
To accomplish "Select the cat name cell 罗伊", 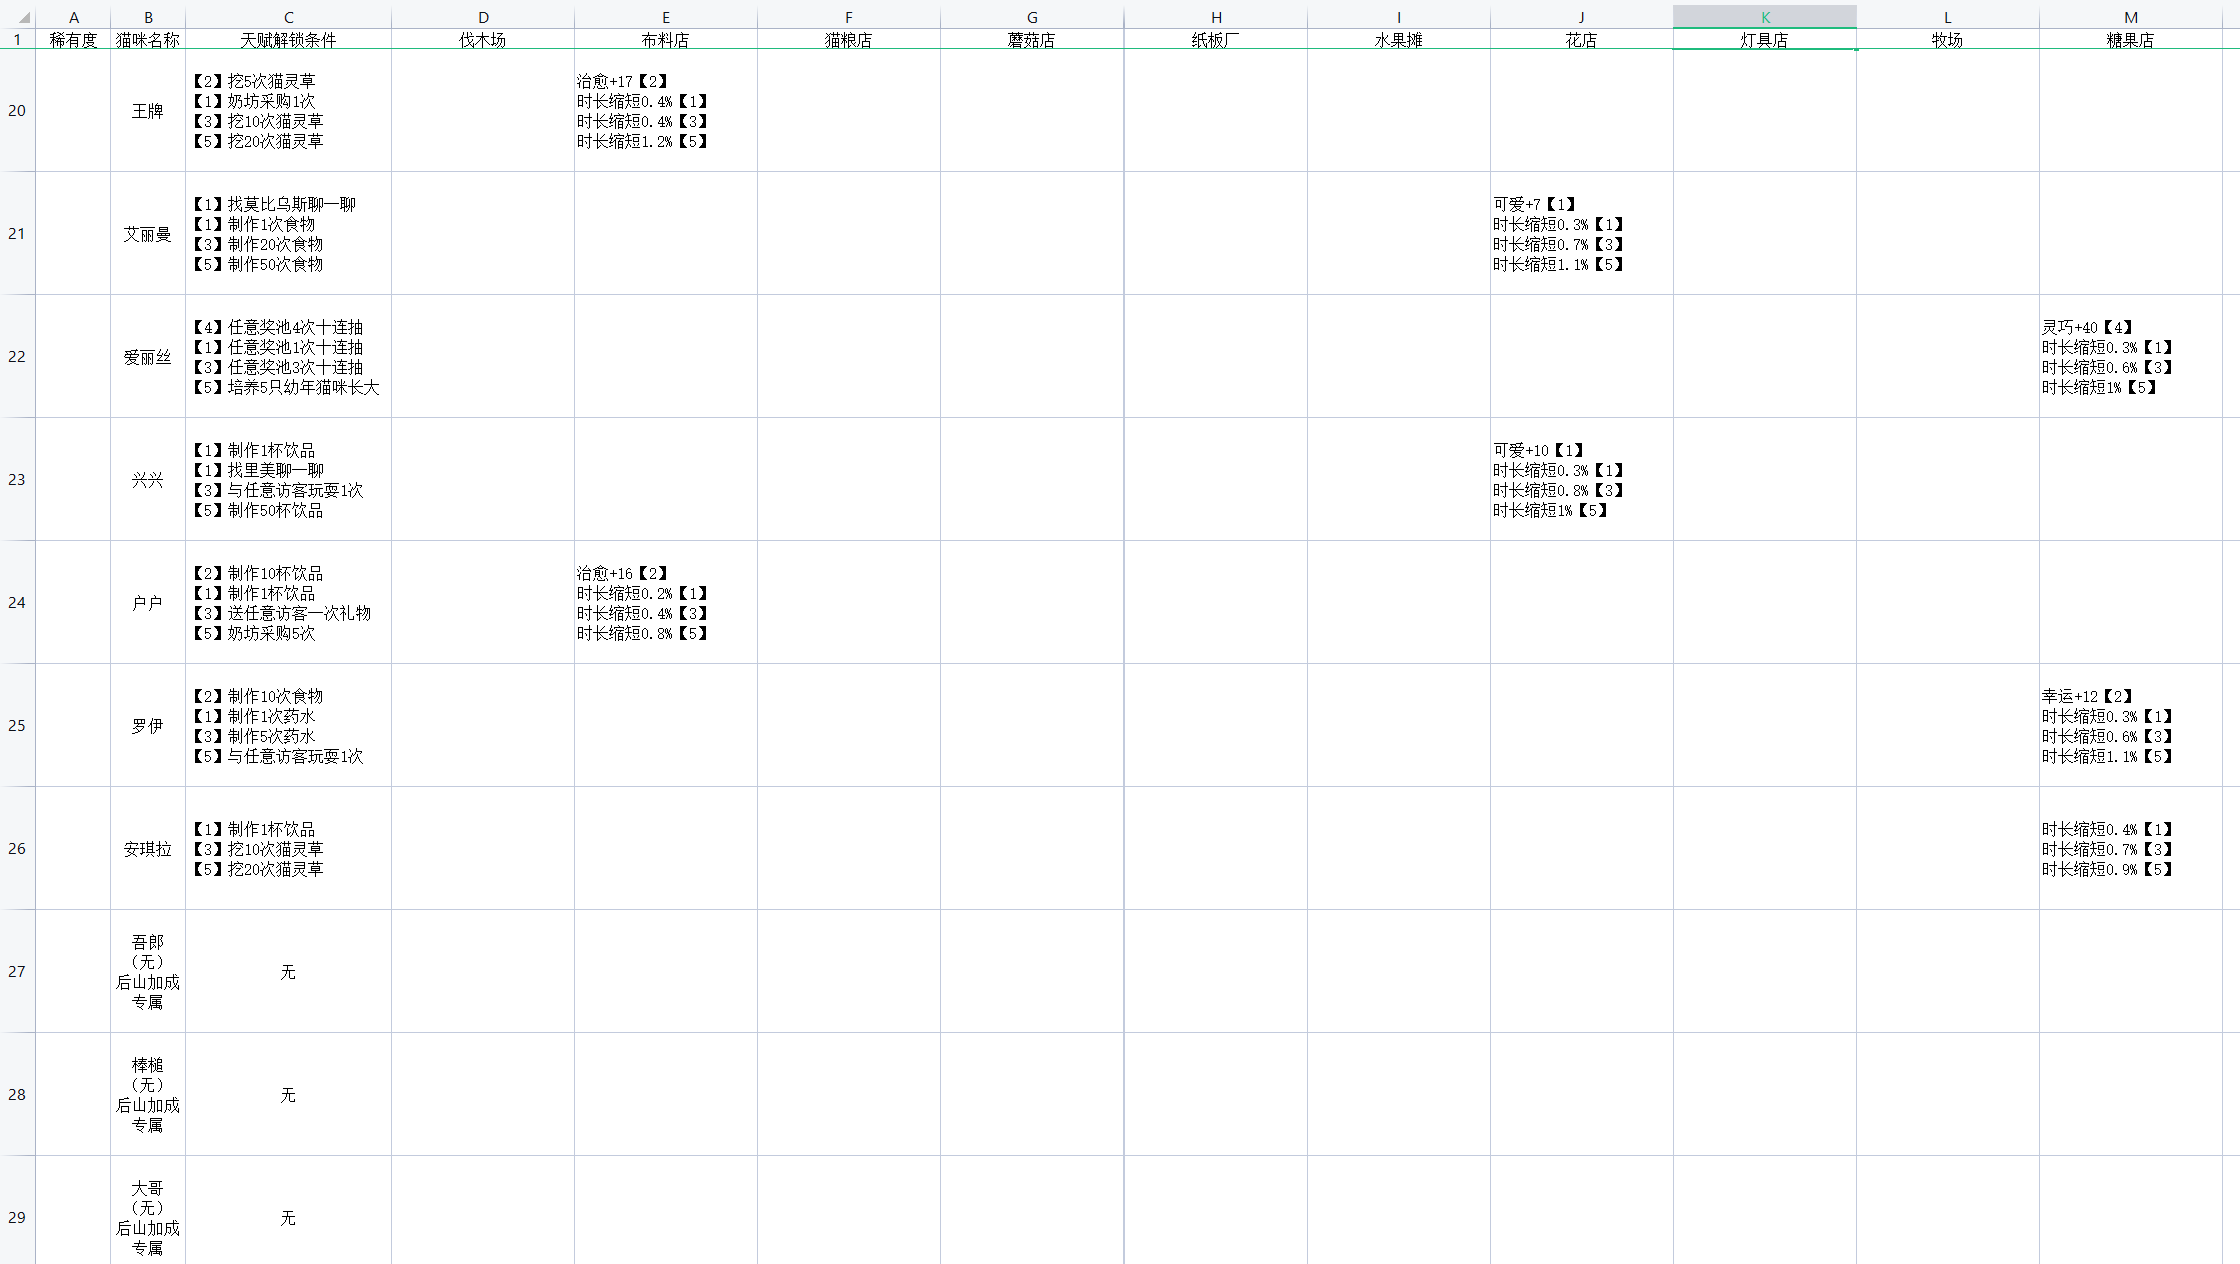I will 148,725.
